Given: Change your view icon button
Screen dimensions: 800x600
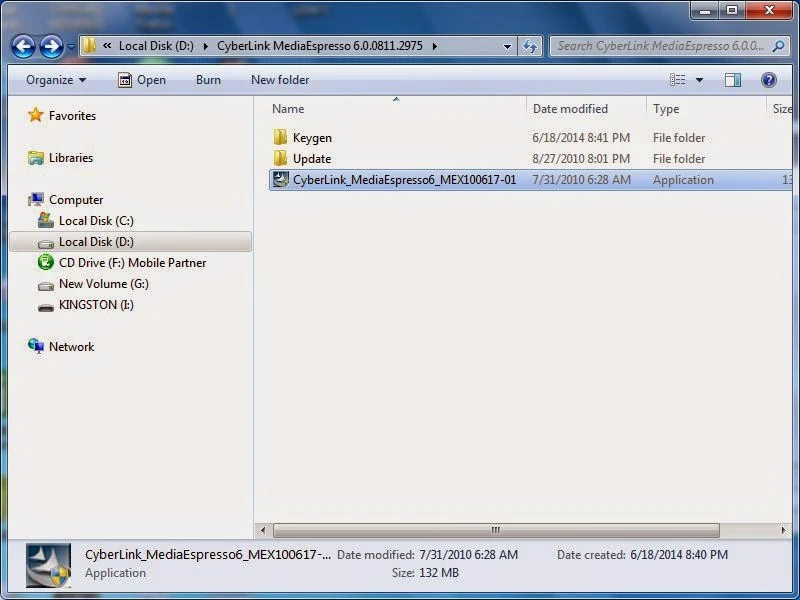Looking at the screenshot, I should point(678,80).
